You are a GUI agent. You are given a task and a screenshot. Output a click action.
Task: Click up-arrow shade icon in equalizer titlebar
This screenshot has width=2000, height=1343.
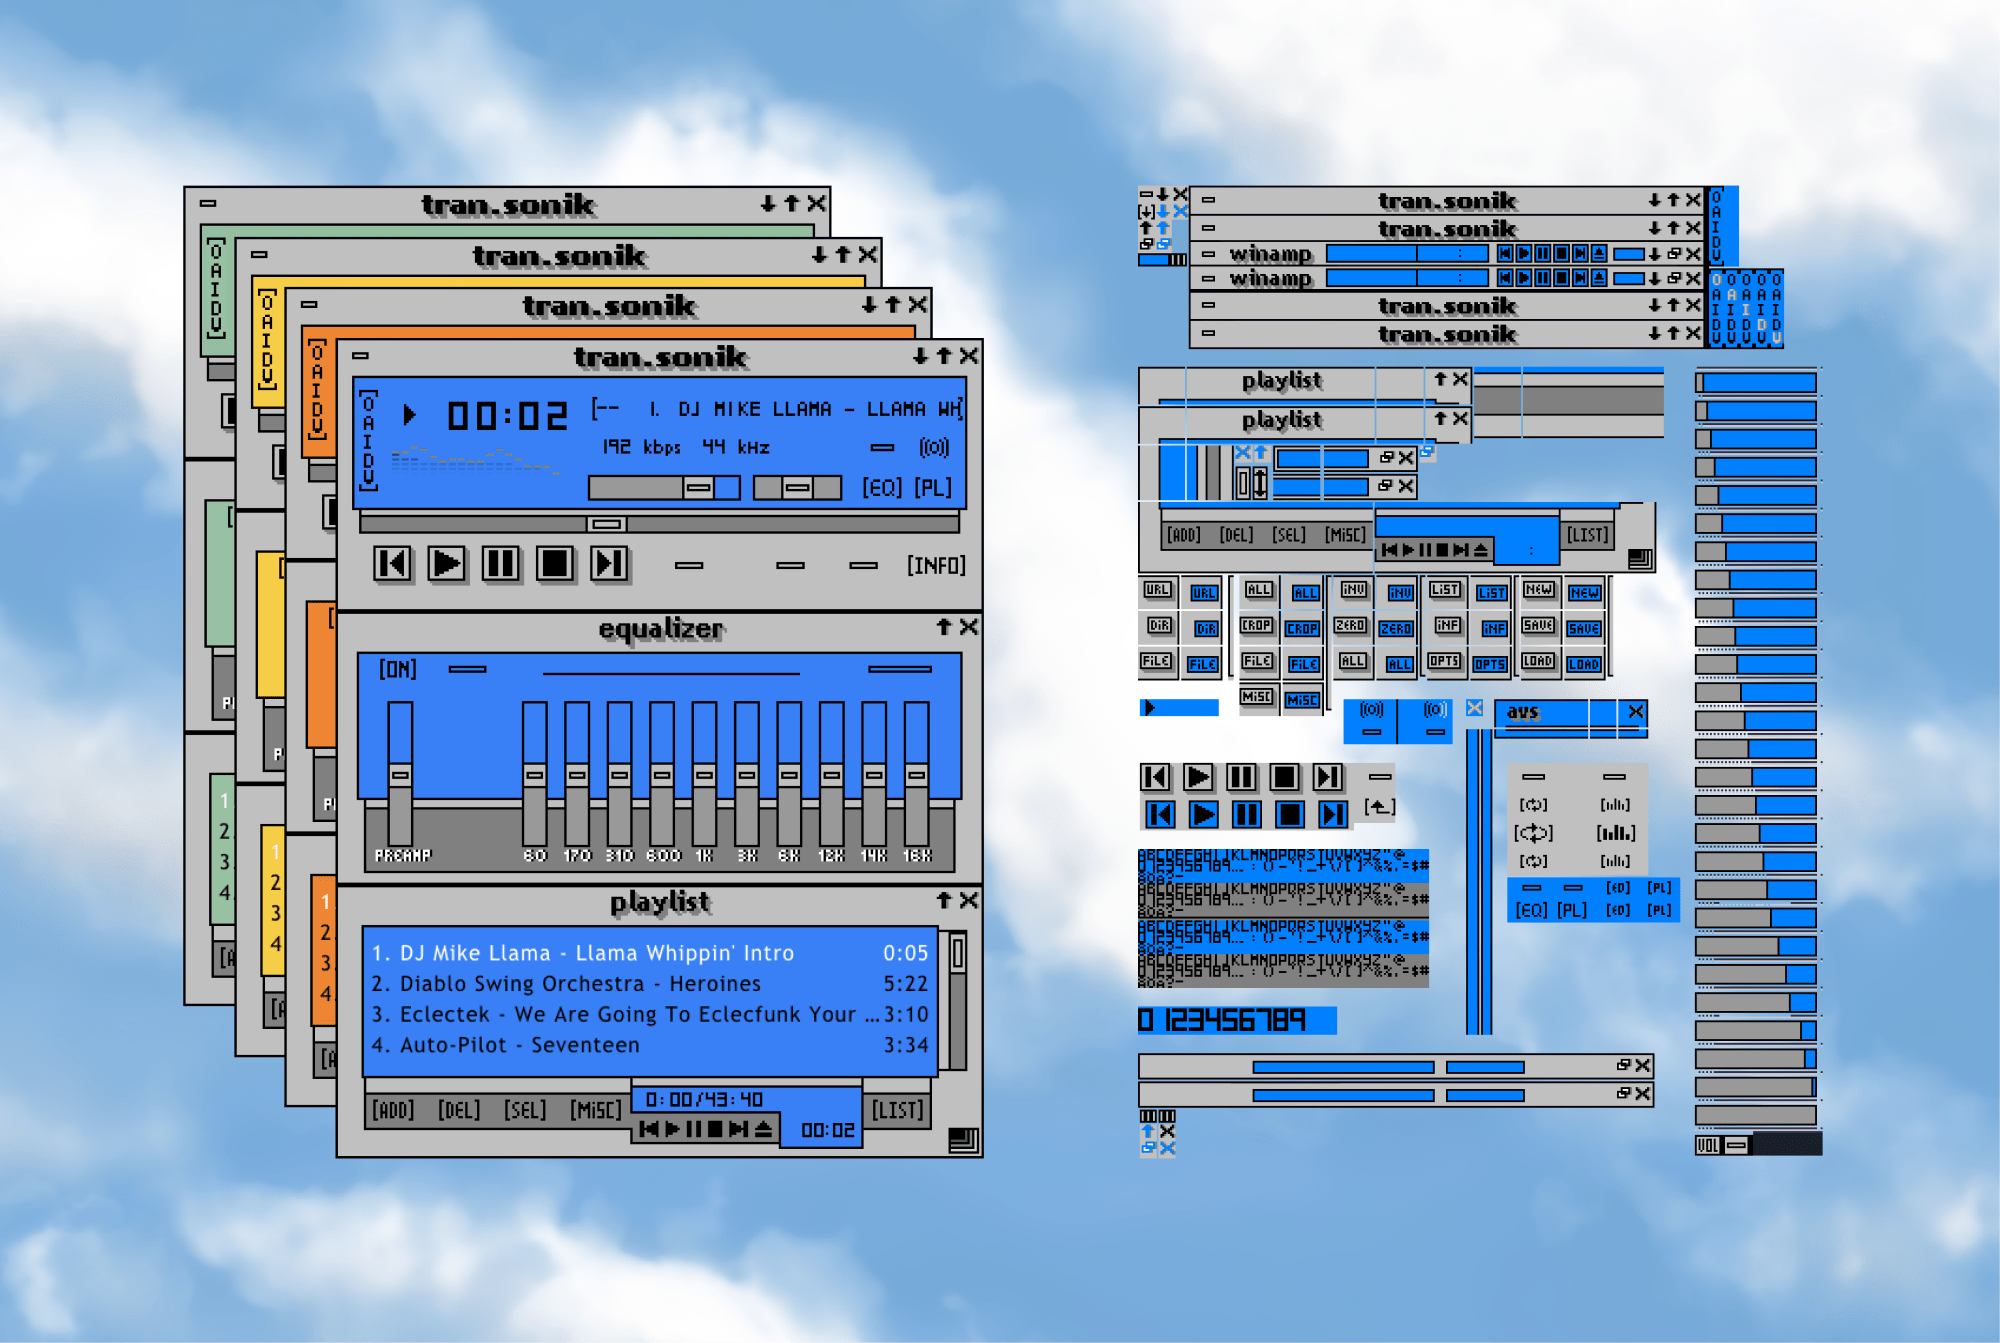pos(944,627)
